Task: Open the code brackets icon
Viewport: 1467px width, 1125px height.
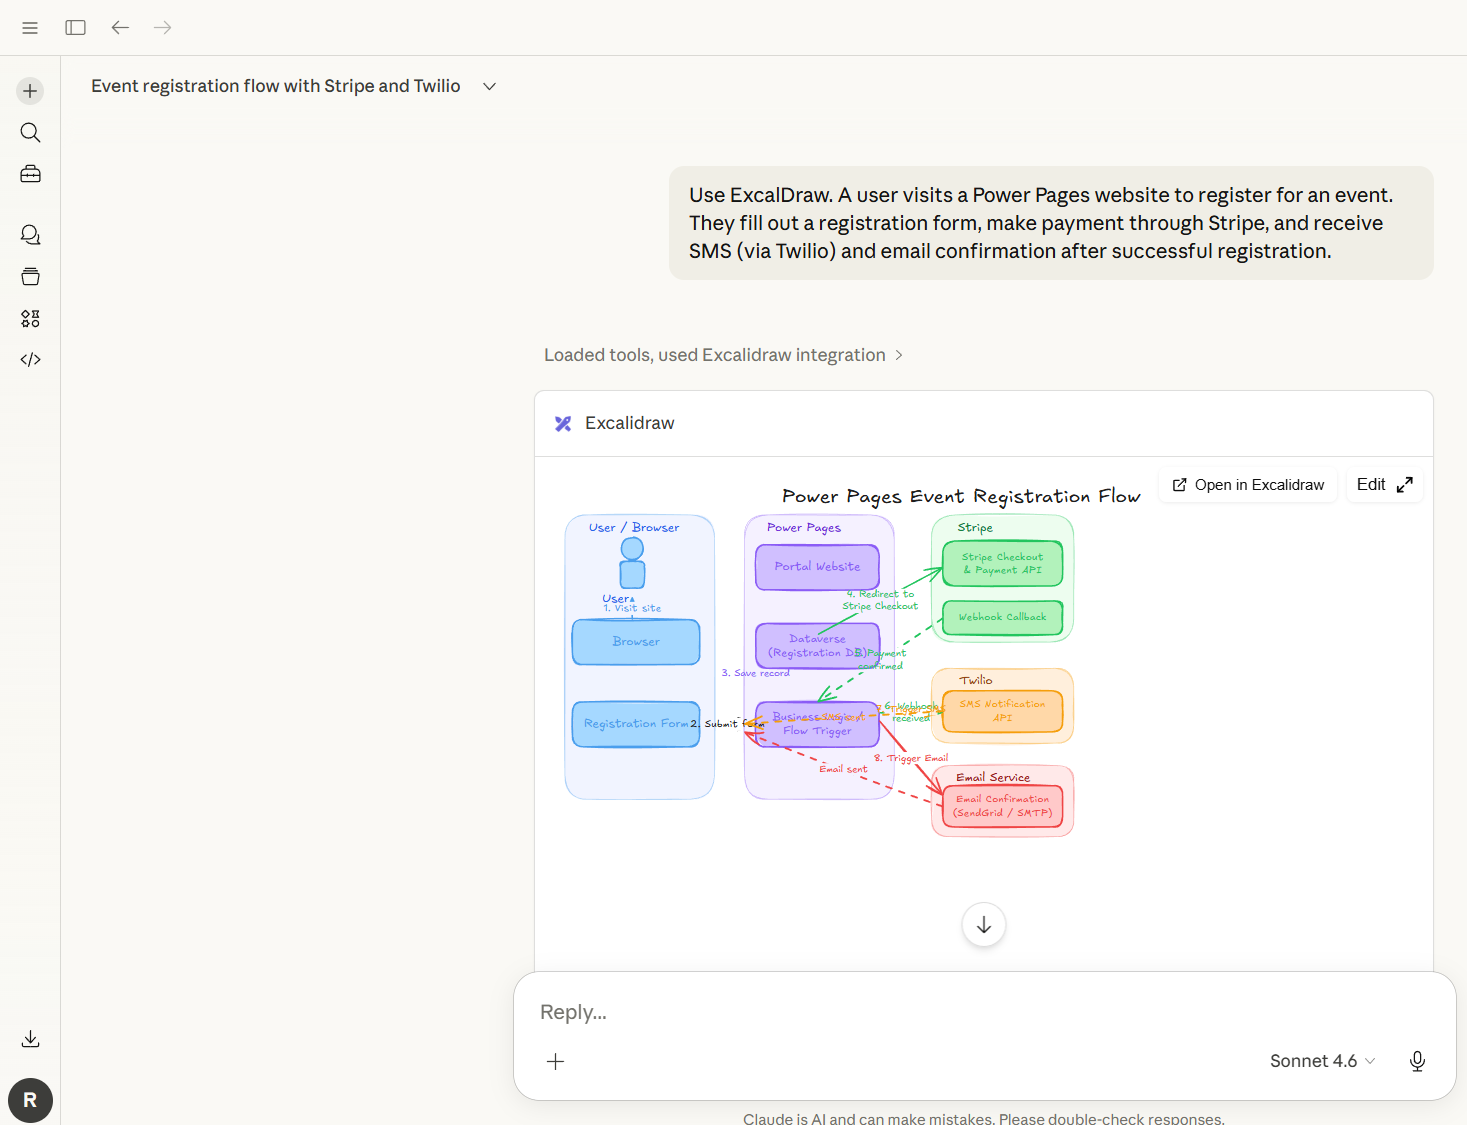Action: [x=30, y=360]
